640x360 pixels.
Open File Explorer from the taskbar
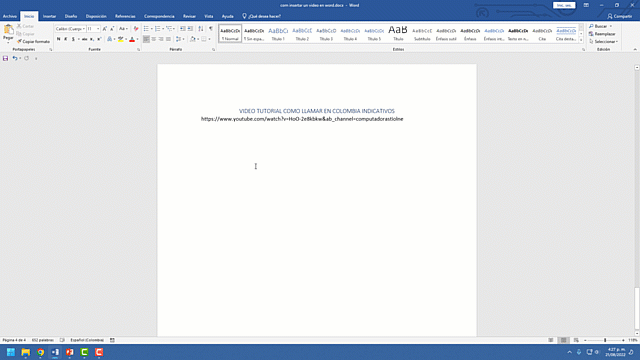pos(26,352)
